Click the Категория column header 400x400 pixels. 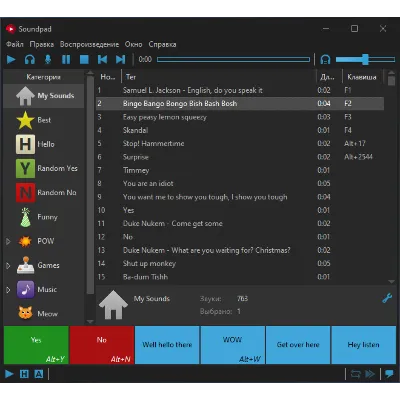pos(44,77)
